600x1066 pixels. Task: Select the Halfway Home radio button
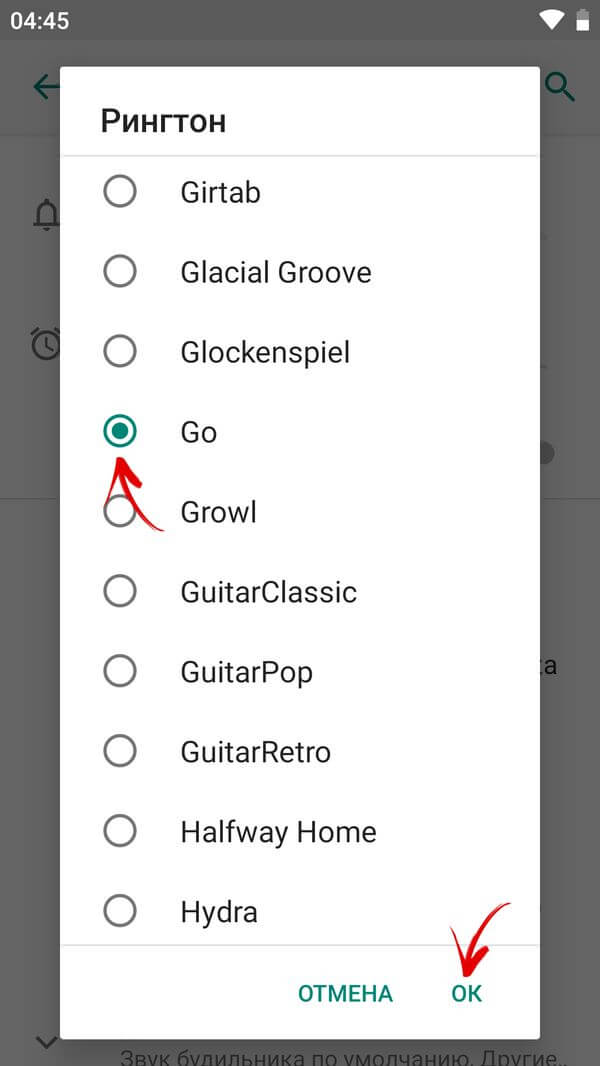tap(120, 831)
